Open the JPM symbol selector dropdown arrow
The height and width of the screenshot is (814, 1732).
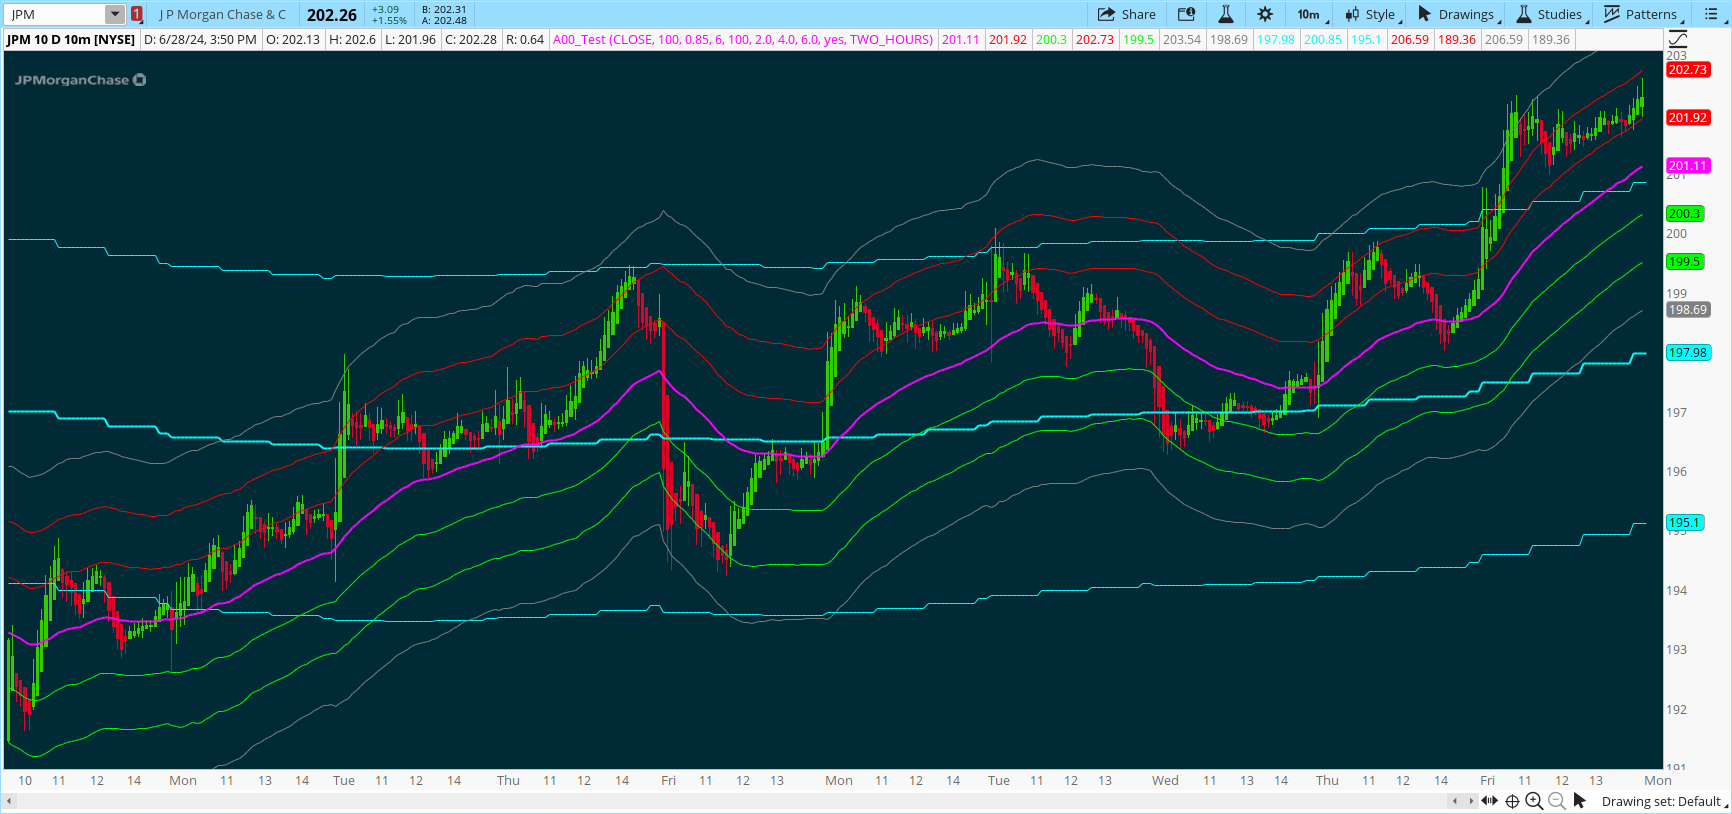(x=115, y=14)
